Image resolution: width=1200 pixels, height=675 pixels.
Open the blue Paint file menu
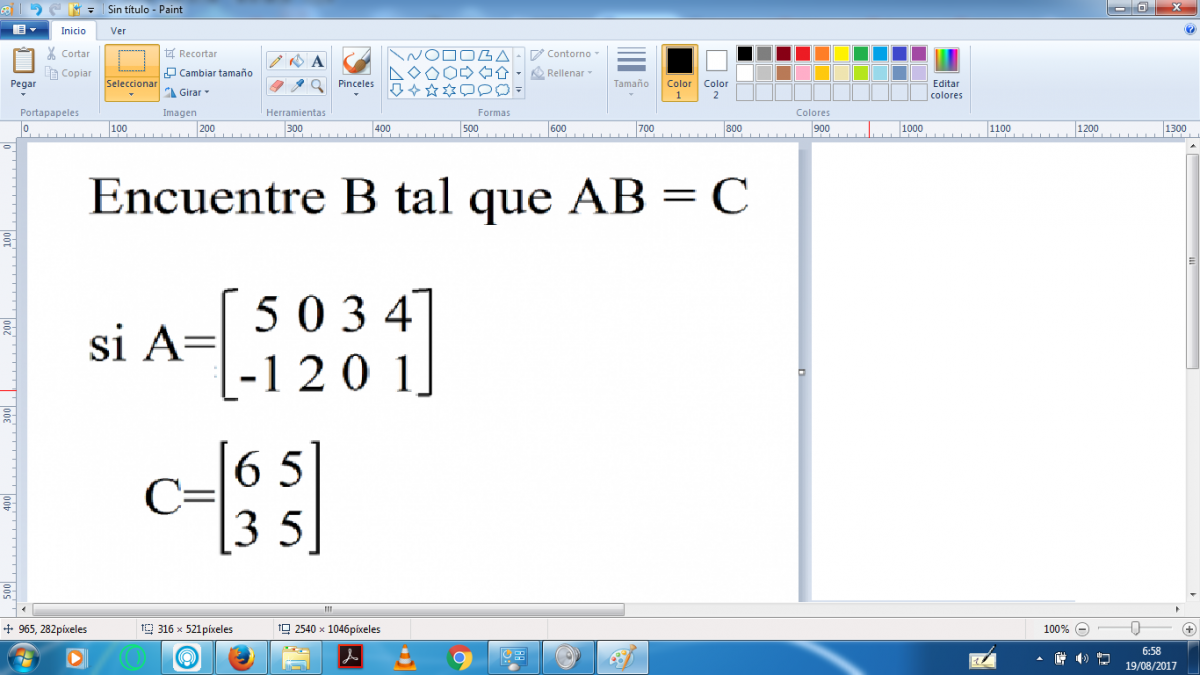25,31
